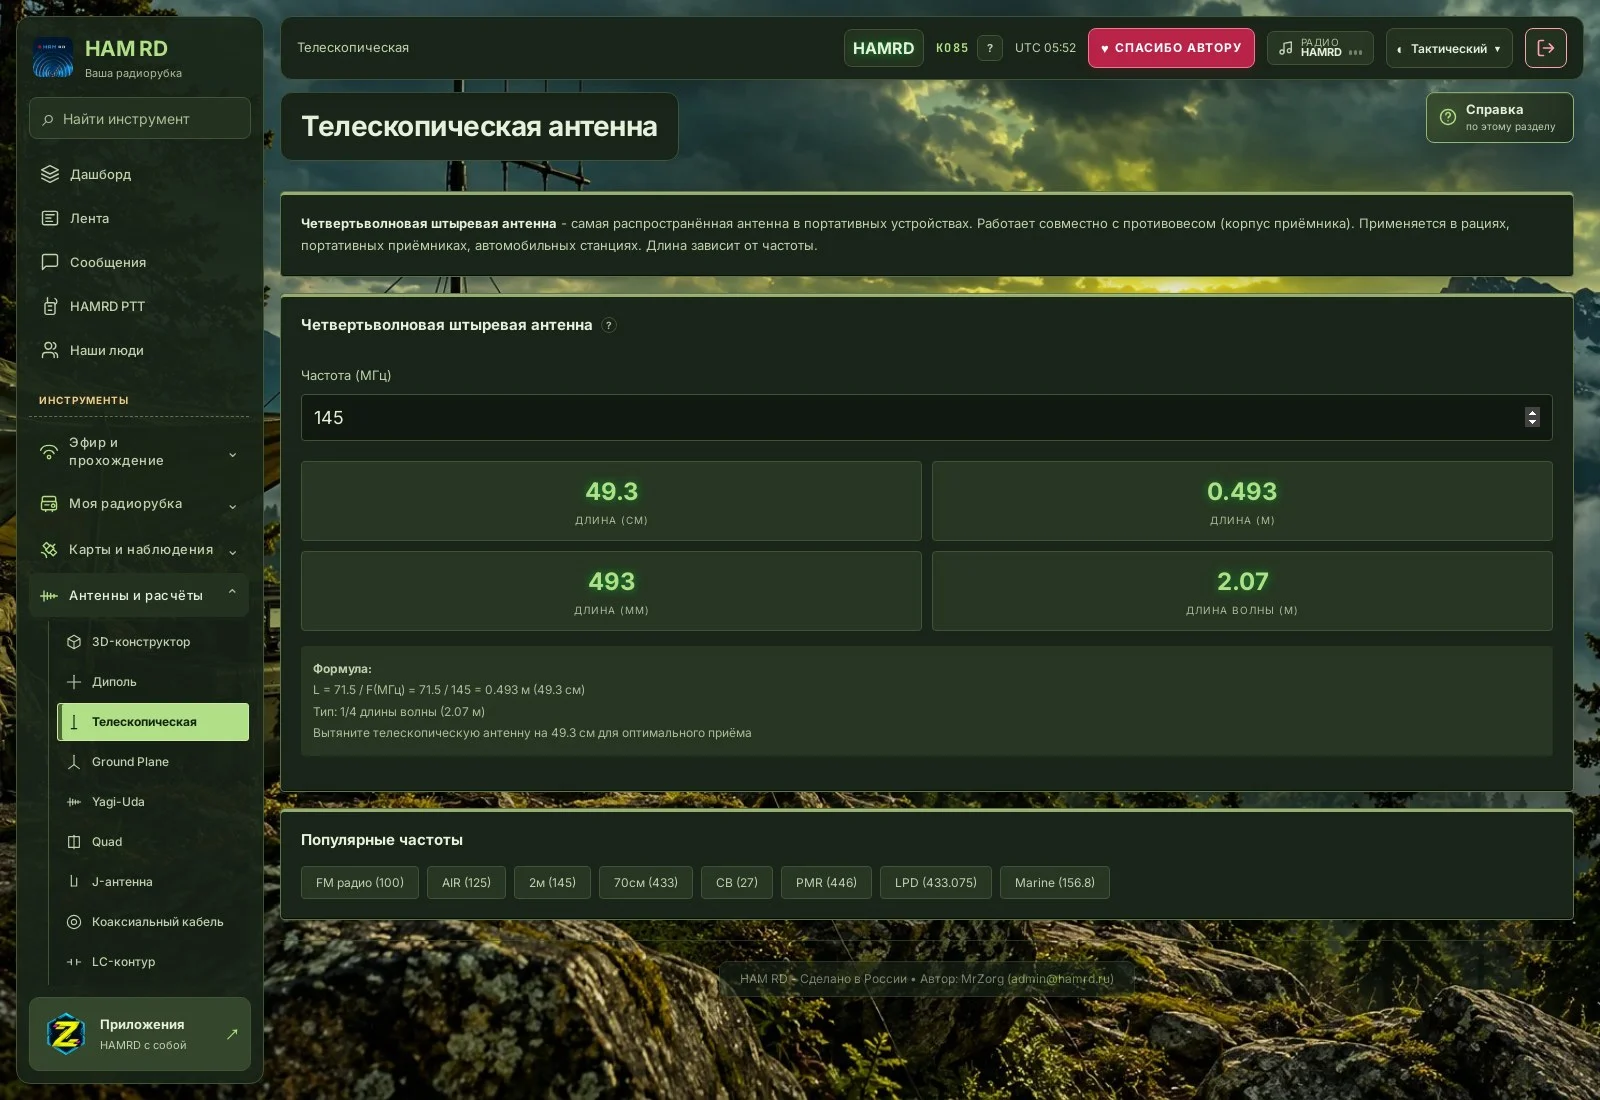Click the help icon beside Четвертьволновая штыревая антенна
The width and height of the screenshot is (1600, 1100).
pos(609,325)
